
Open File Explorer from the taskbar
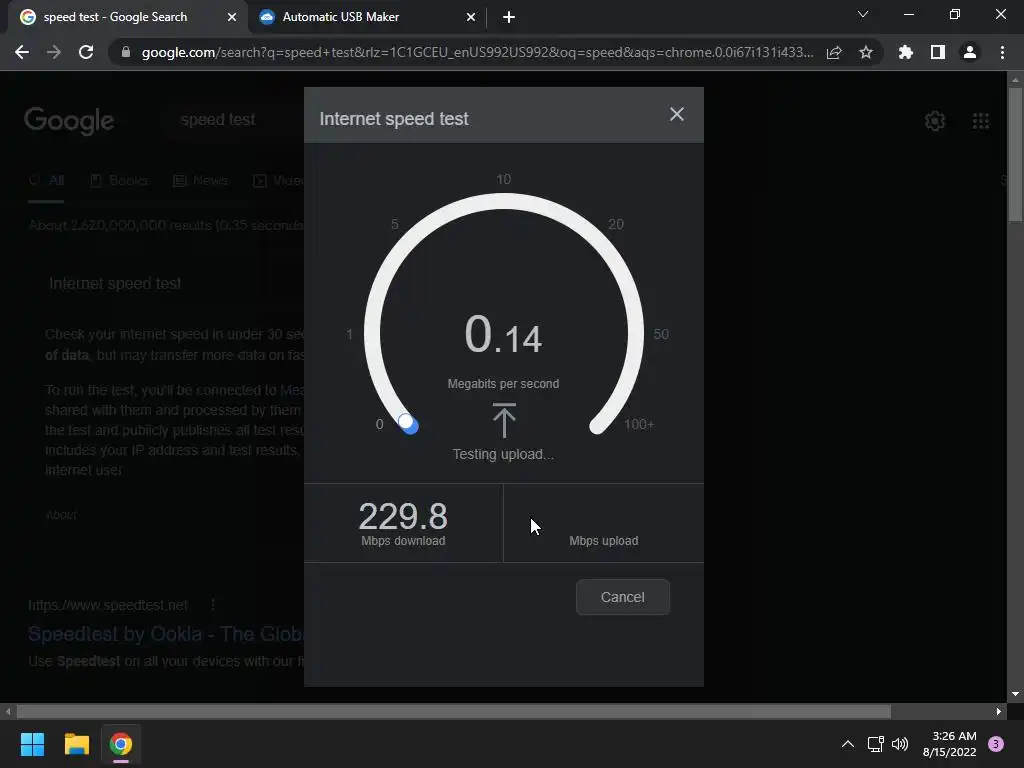coord(76,744)
